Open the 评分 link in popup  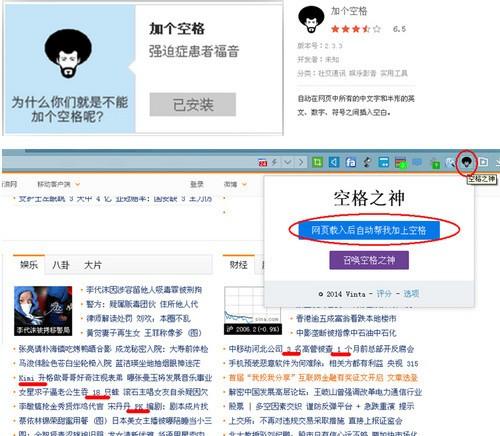[384, 294]
